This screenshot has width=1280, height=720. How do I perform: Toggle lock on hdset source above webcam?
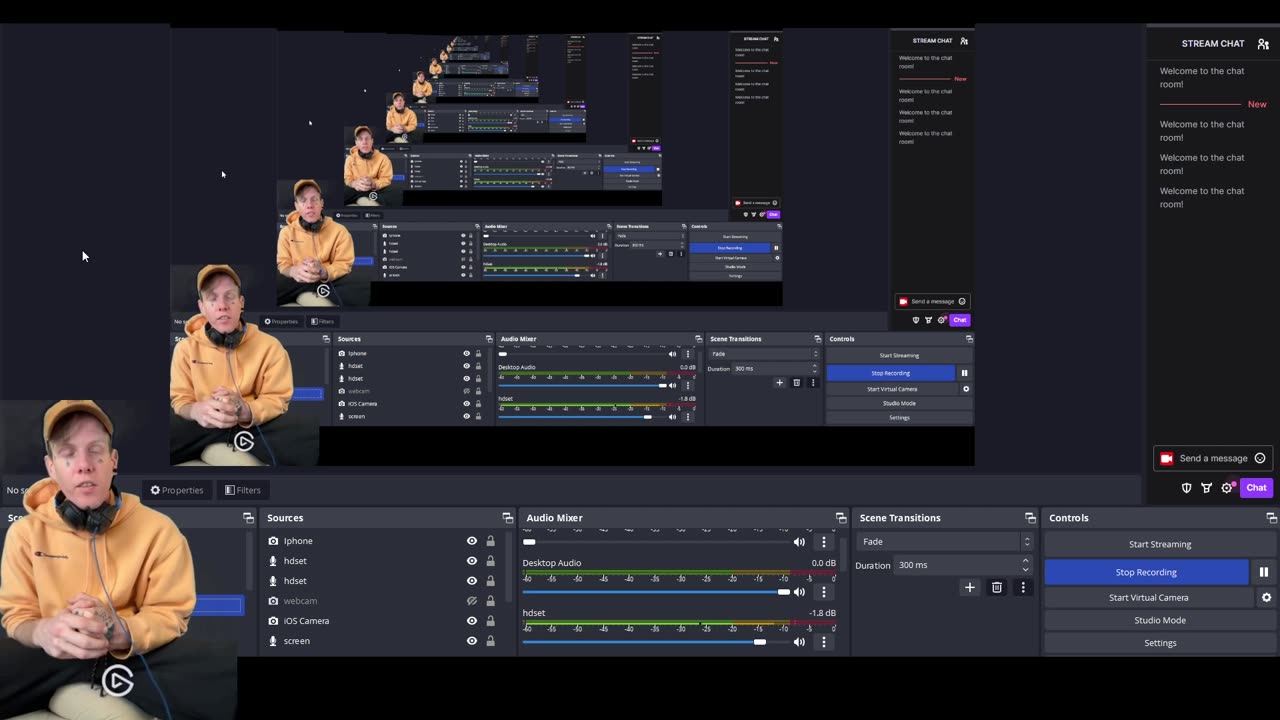pos(490,581)
